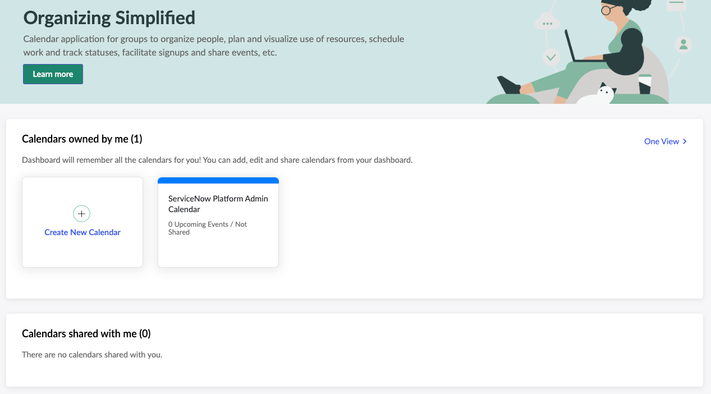This screenshot has width=711, height=394.
Task: Click the chevron arrow beside One View
Action: pos(684,141)
